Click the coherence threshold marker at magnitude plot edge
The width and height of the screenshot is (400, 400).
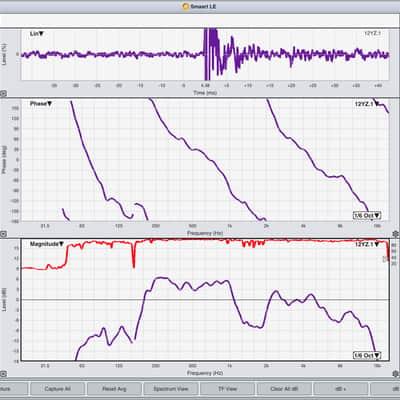point(386,259)
